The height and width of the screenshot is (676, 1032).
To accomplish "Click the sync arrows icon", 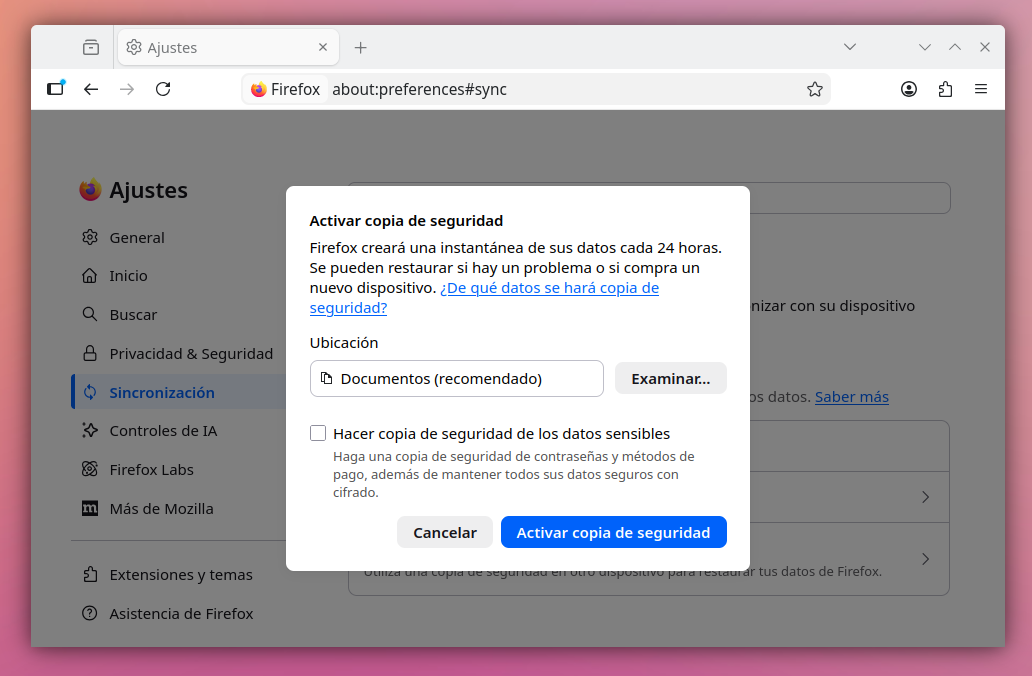I will tap(90, 392).
